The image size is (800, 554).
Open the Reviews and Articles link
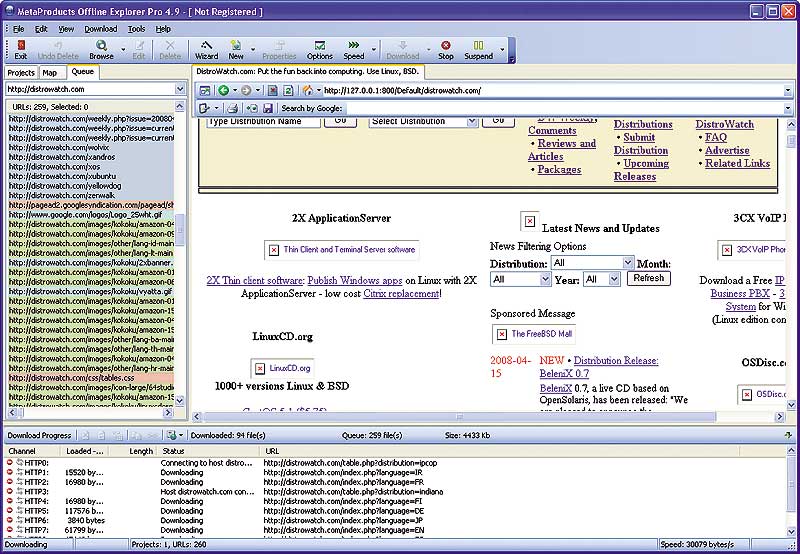(x=562, y=150)
